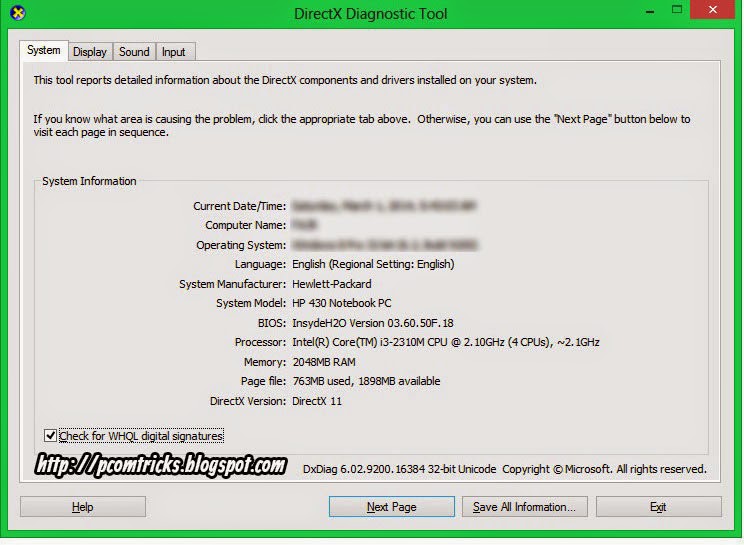Viewport: 744px width, 545px height.
Task: Maximize the DirectX Diagnostic Tool window
Action: [677, 9]
